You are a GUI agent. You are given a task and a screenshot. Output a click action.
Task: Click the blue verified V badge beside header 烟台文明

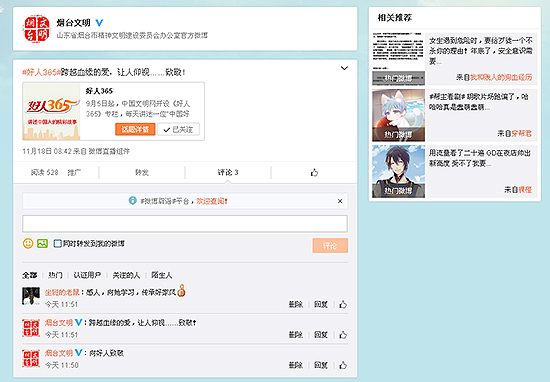click(x=99, y=23)
